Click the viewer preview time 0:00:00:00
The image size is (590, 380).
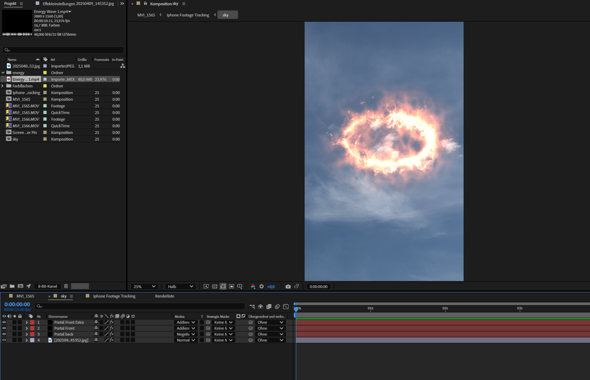pos(318,287)
